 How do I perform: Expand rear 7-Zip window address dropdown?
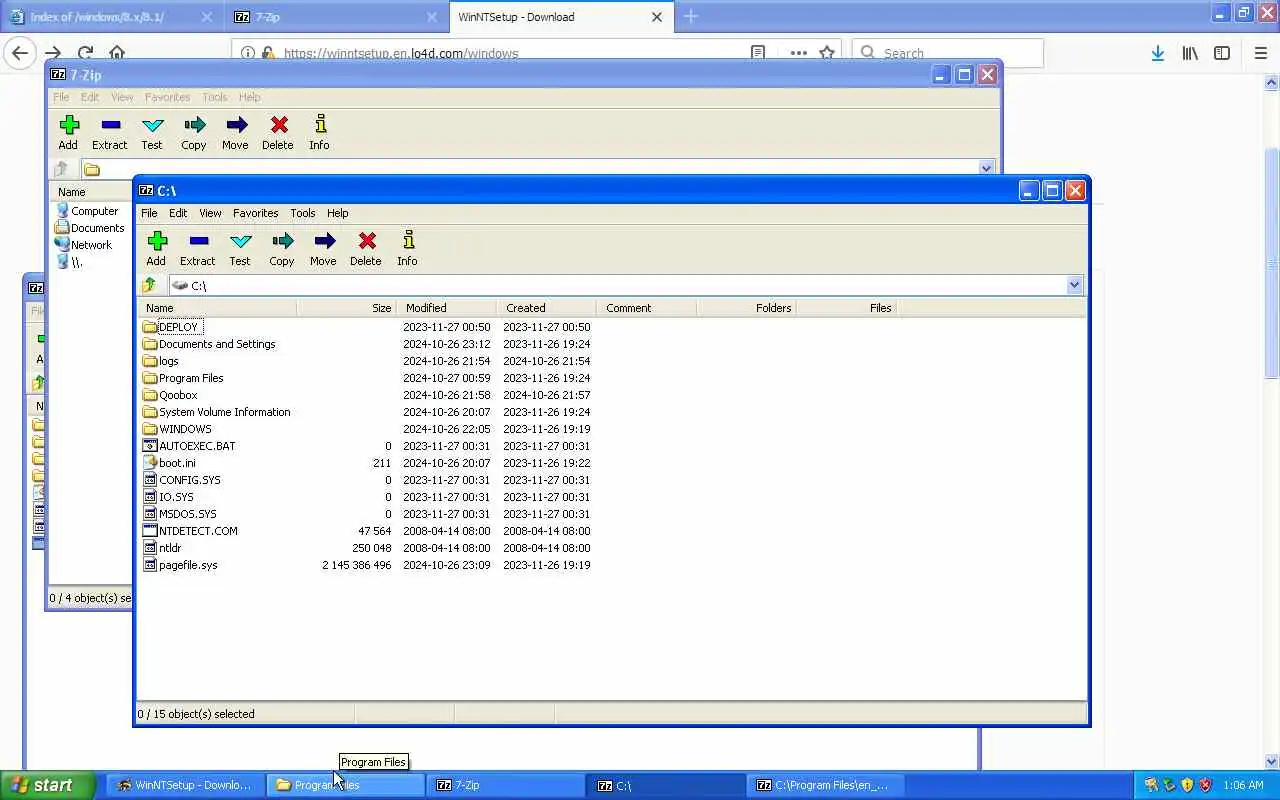986,169
